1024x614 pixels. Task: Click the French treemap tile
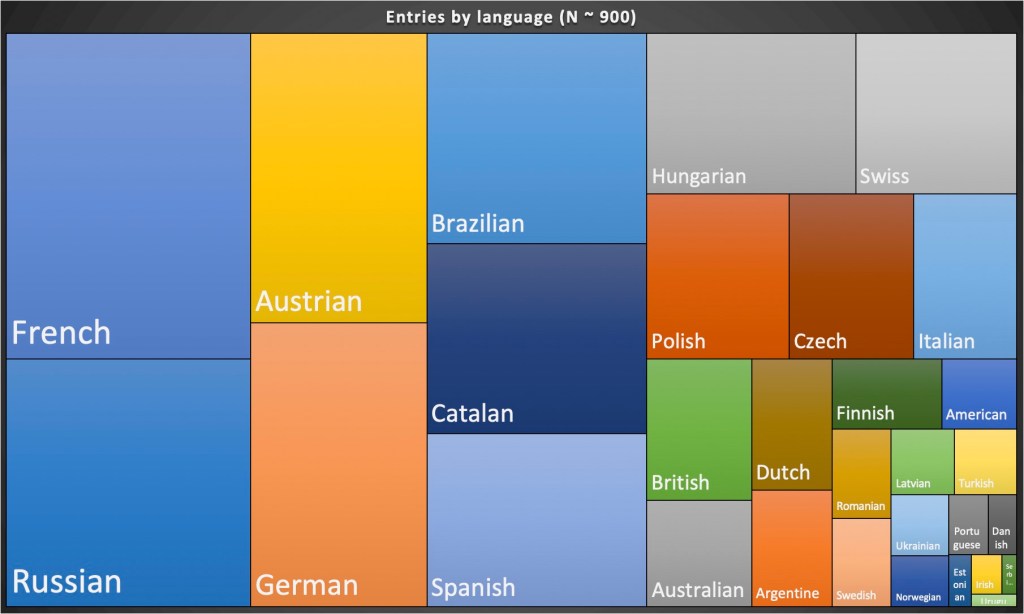tap(128, 195)
